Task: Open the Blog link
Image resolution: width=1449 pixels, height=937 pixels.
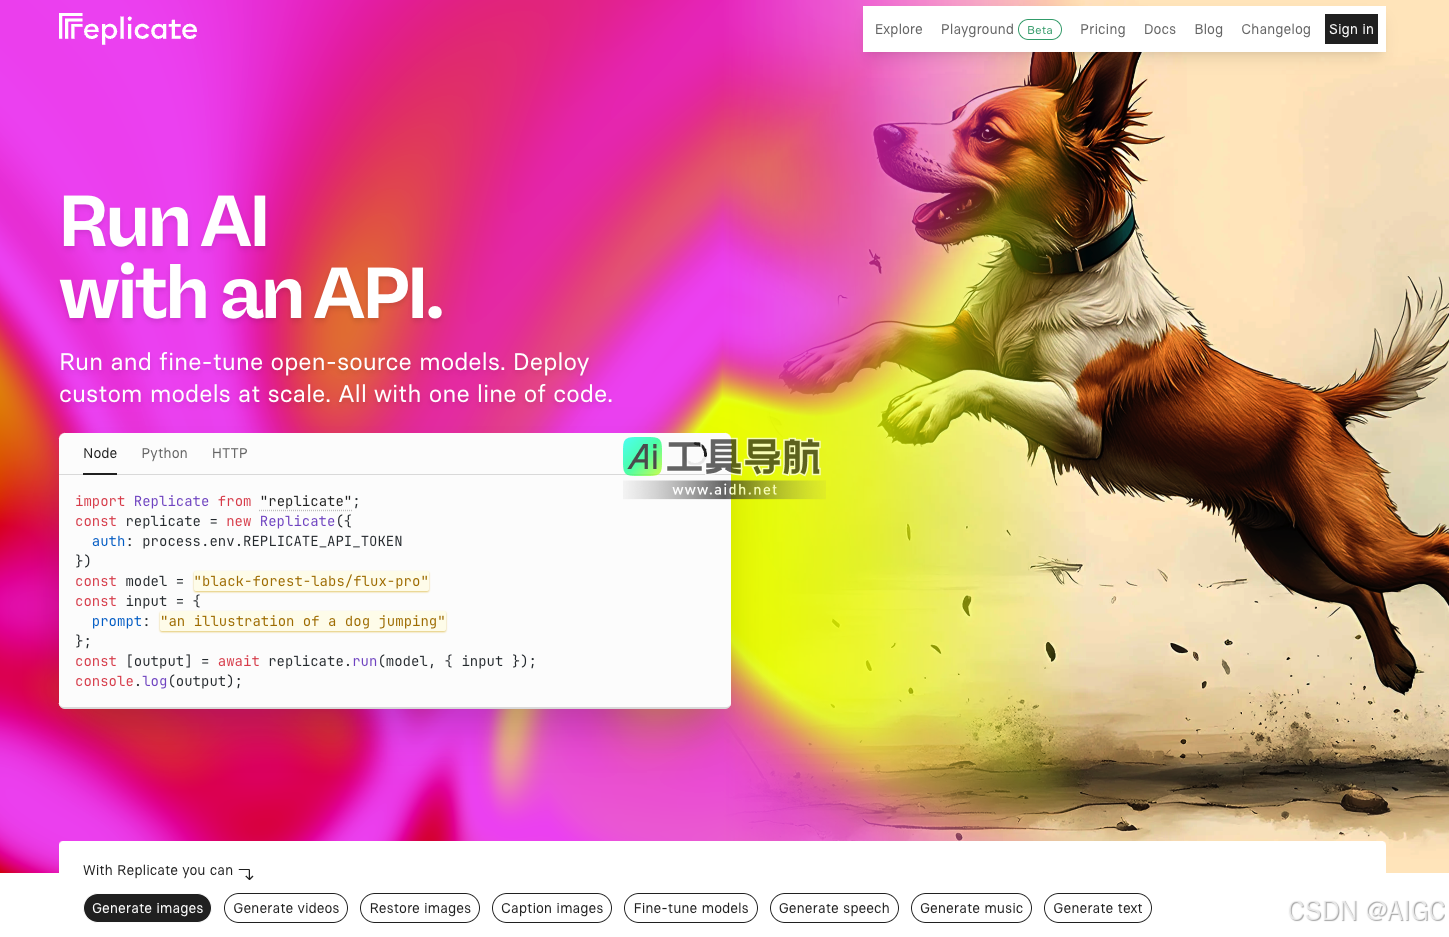Action: tap(1208, 30)
